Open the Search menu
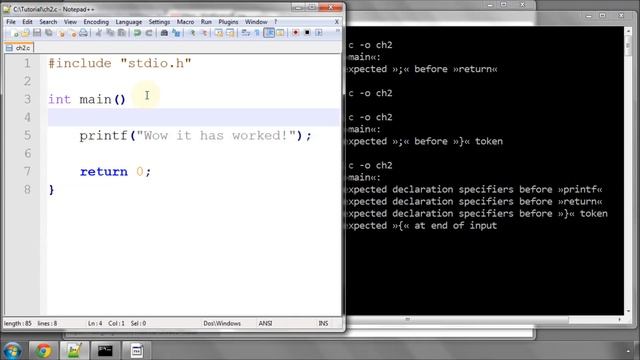The width and height of the screenshot is (640, 360). 48,22
